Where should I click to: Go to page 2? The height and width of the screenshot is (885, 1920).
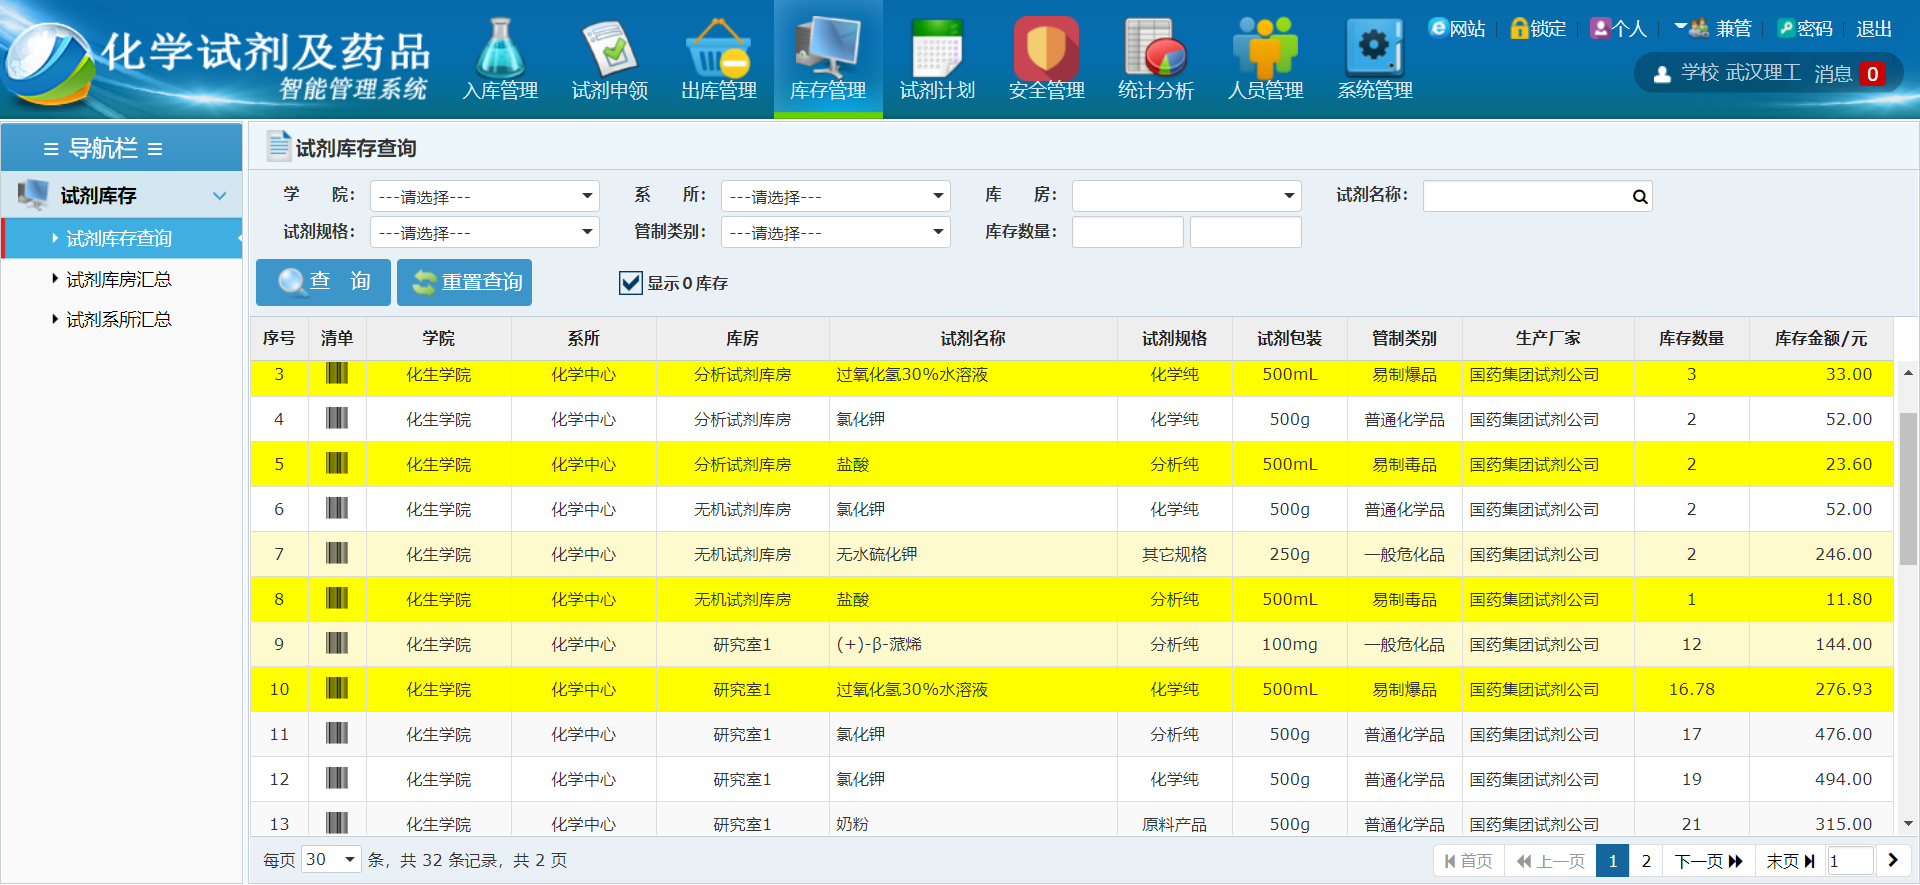1646,861
